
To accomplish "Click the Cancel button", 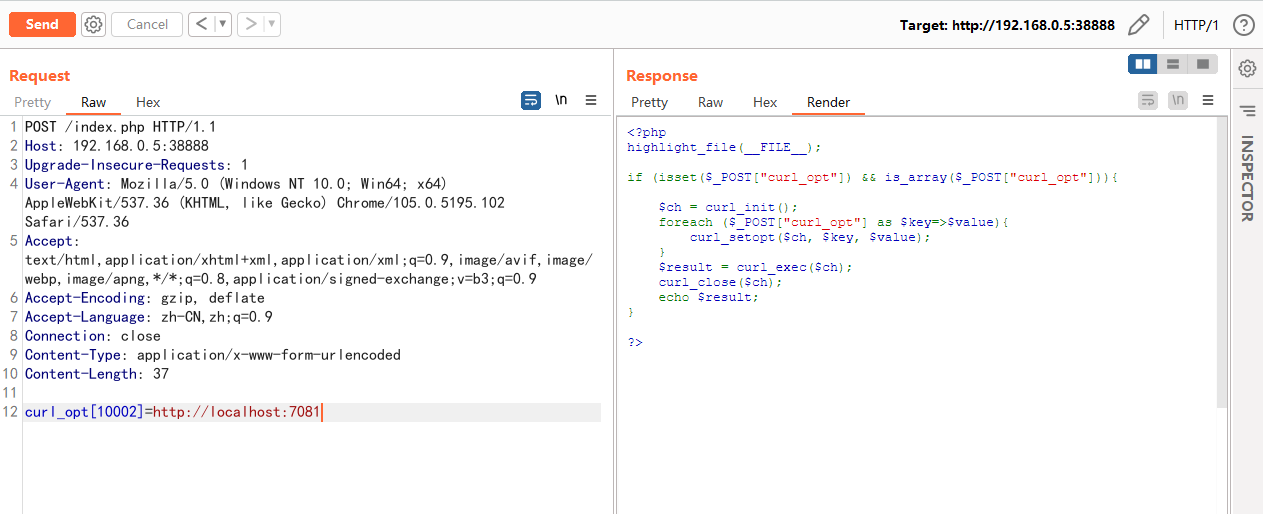I will pos(147,24).
